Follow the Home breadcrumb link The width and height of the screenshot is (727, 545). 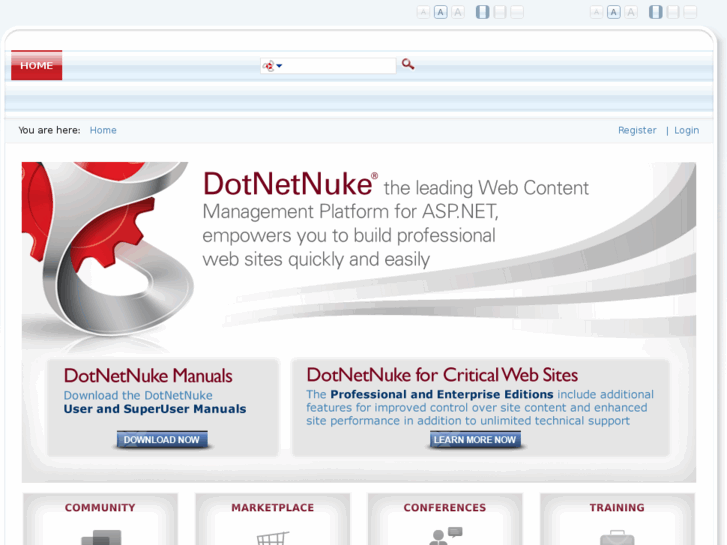(103, 130)
